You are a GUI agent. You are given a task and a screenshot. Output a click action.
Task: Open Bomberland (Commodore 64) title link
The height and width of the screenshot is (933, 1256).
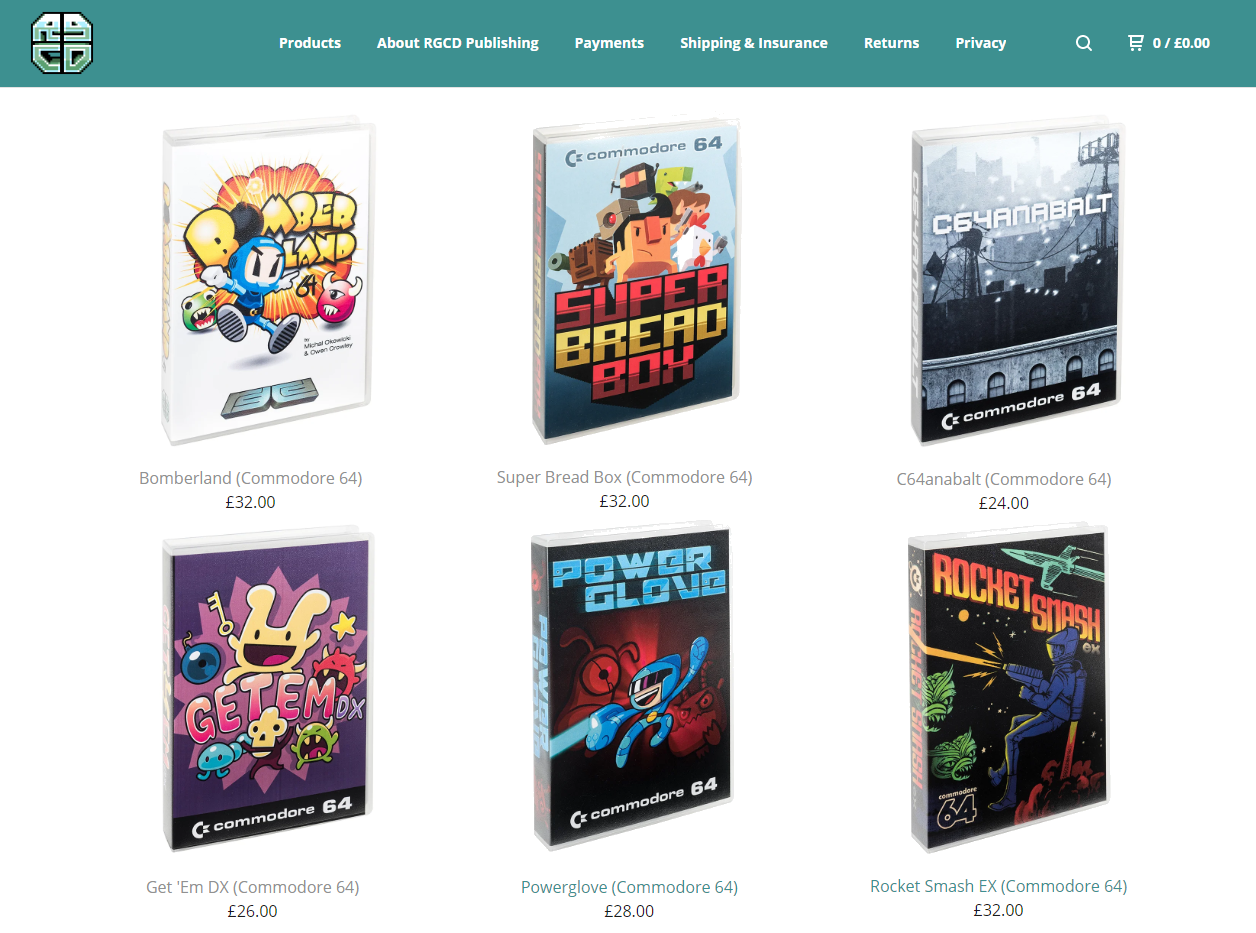(x=251, y=478)
